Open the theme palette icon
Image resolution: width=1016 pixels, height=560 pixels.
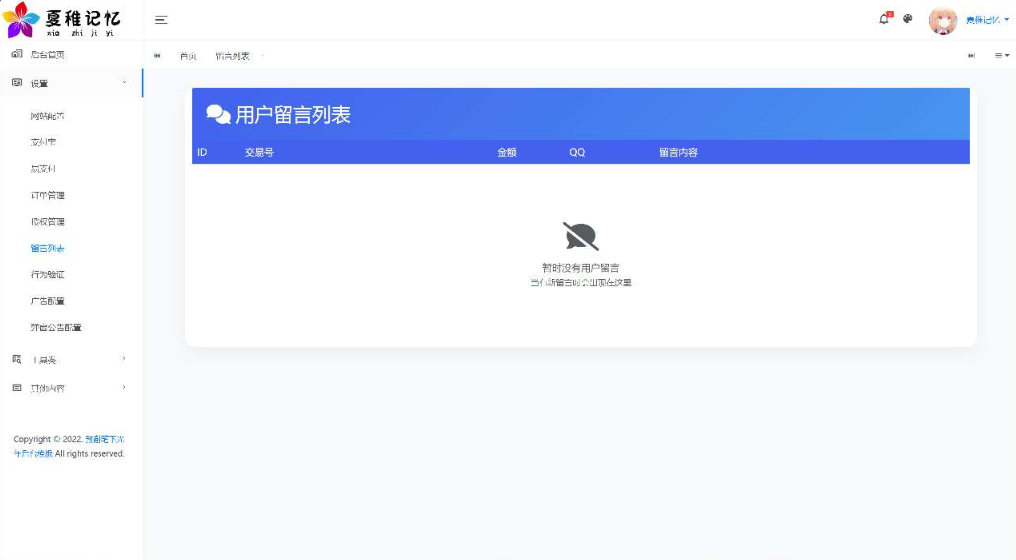(908, 19)
